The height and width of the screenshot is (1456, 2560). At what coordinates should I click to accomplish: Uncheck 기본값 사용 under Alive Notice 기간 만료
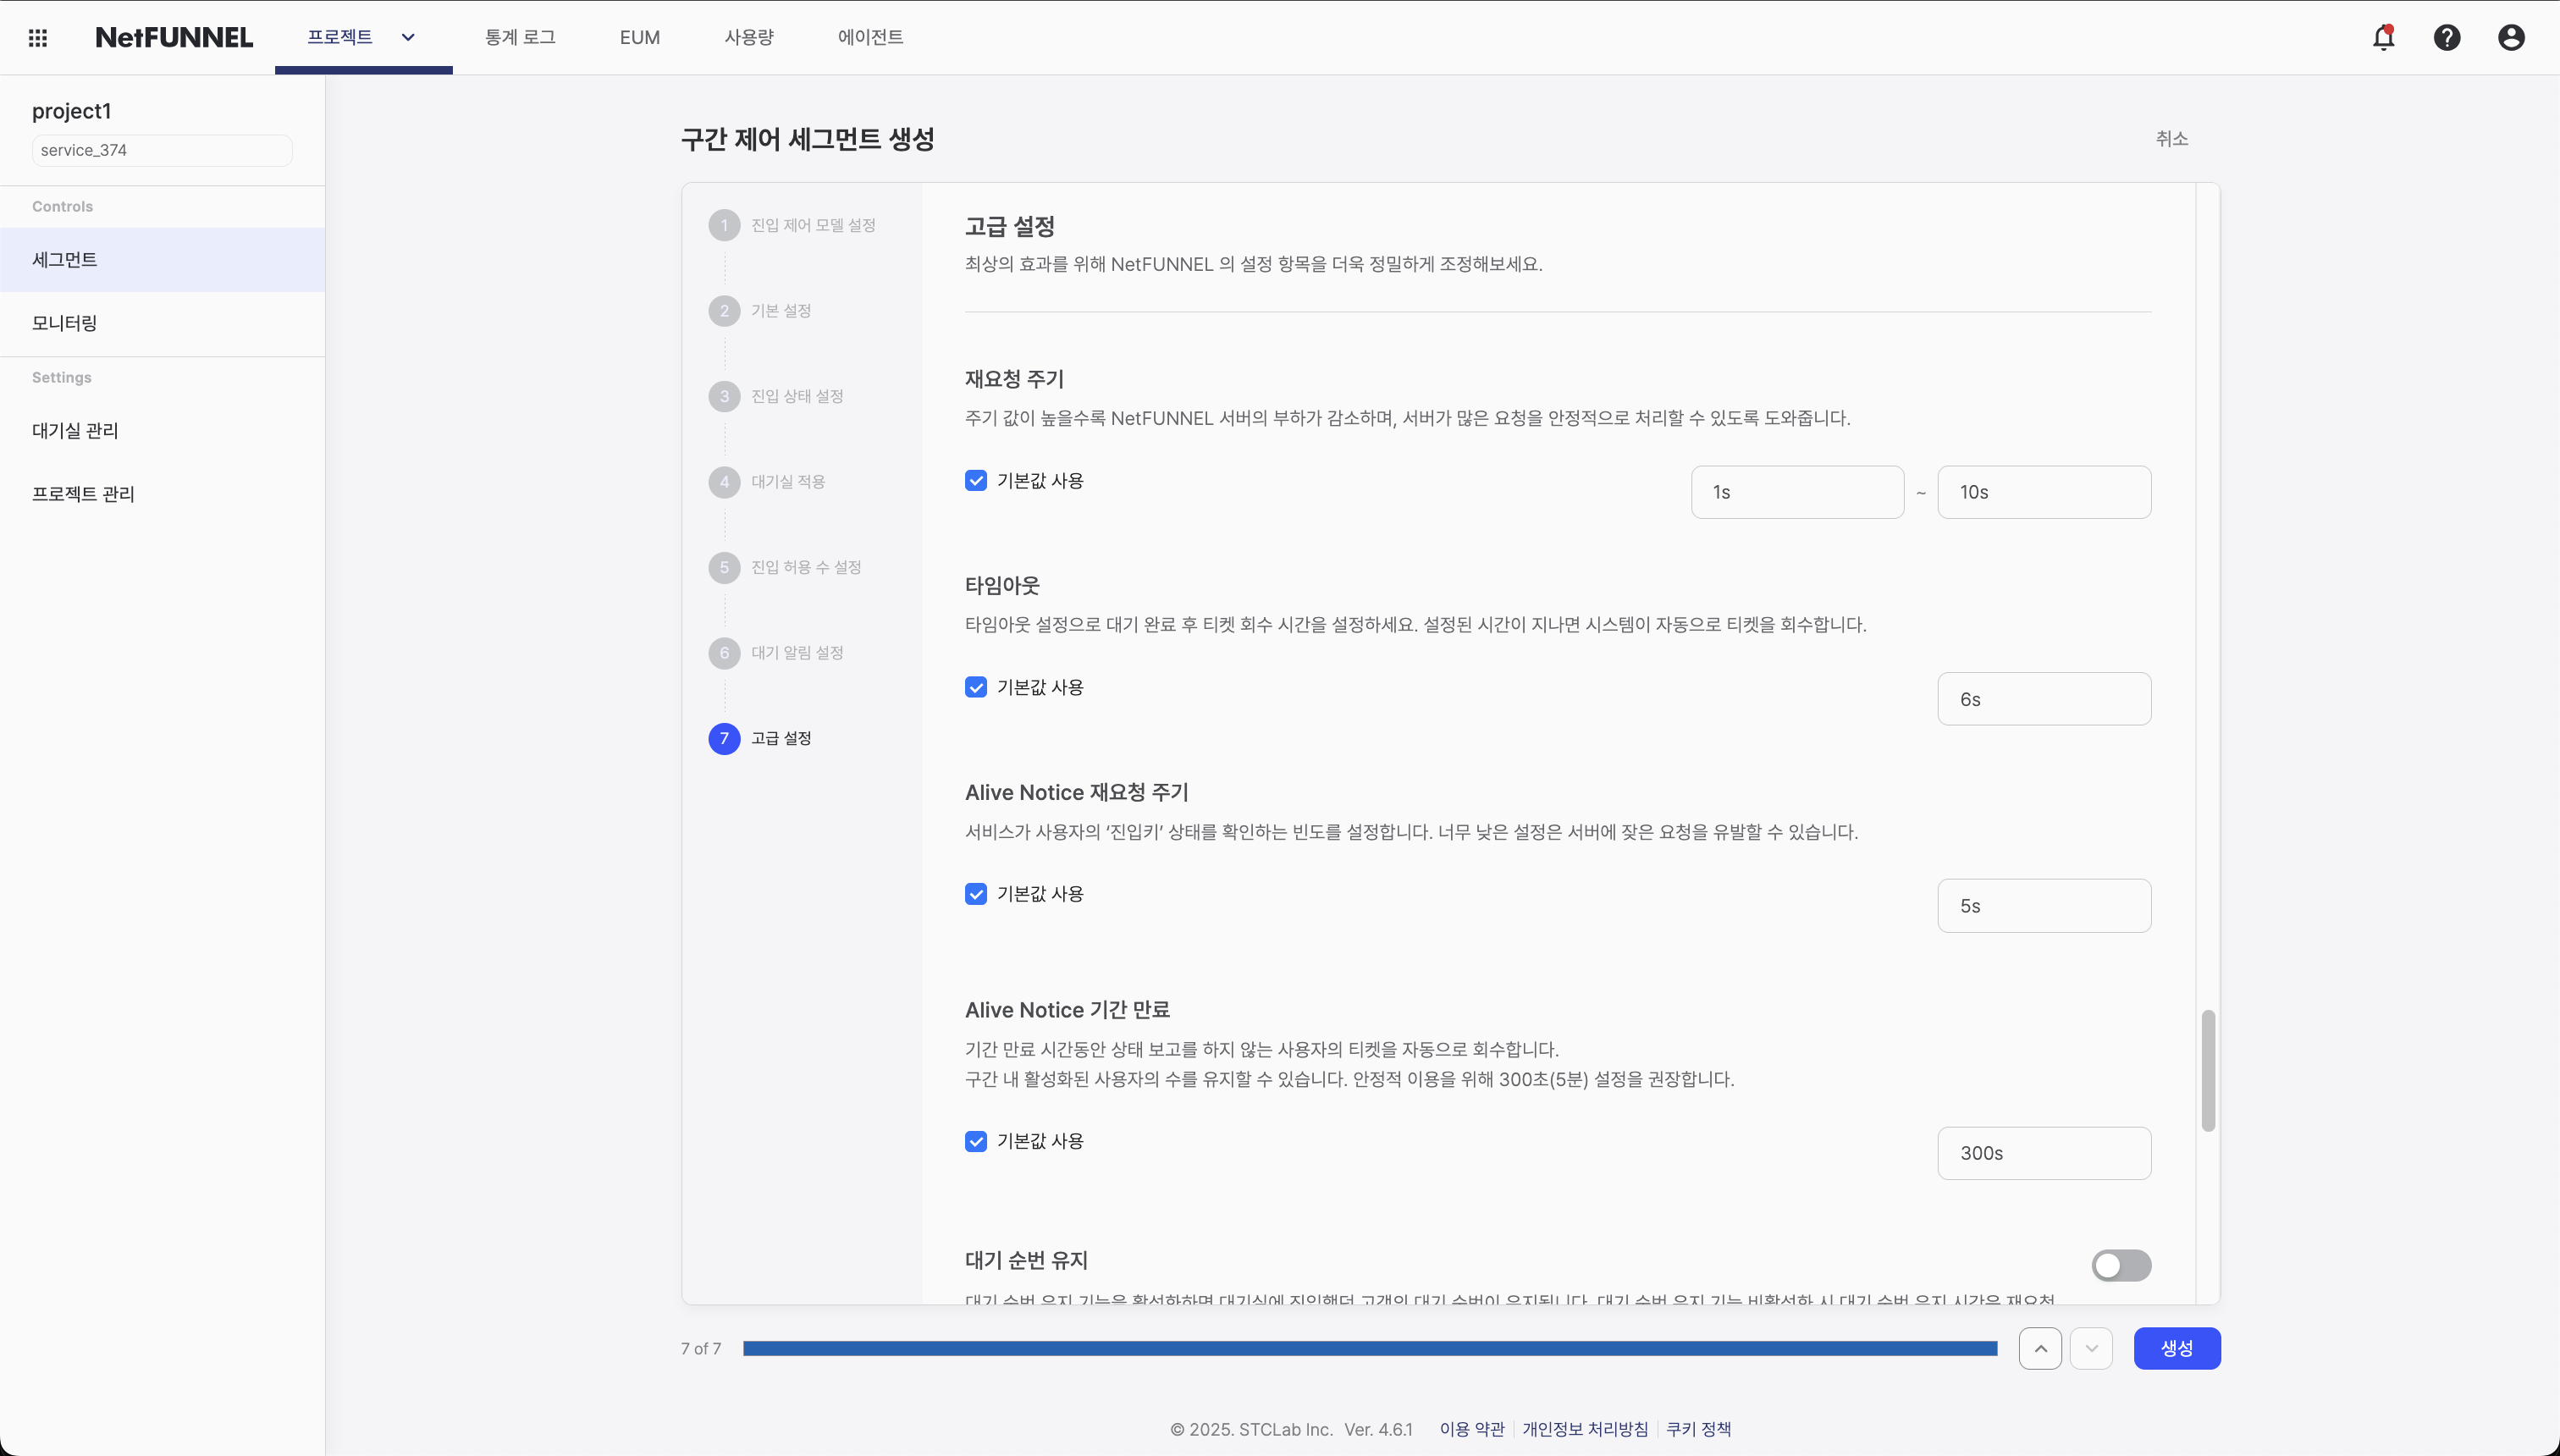pos(976,1141)
